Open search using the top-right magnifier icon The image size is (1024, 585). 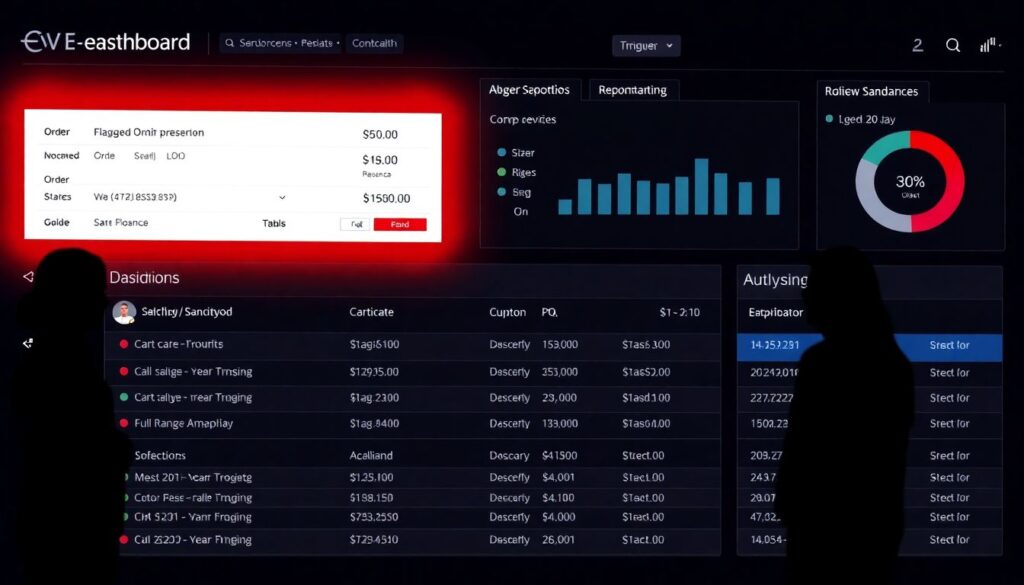pyautogui.click(x=953, y=45)
